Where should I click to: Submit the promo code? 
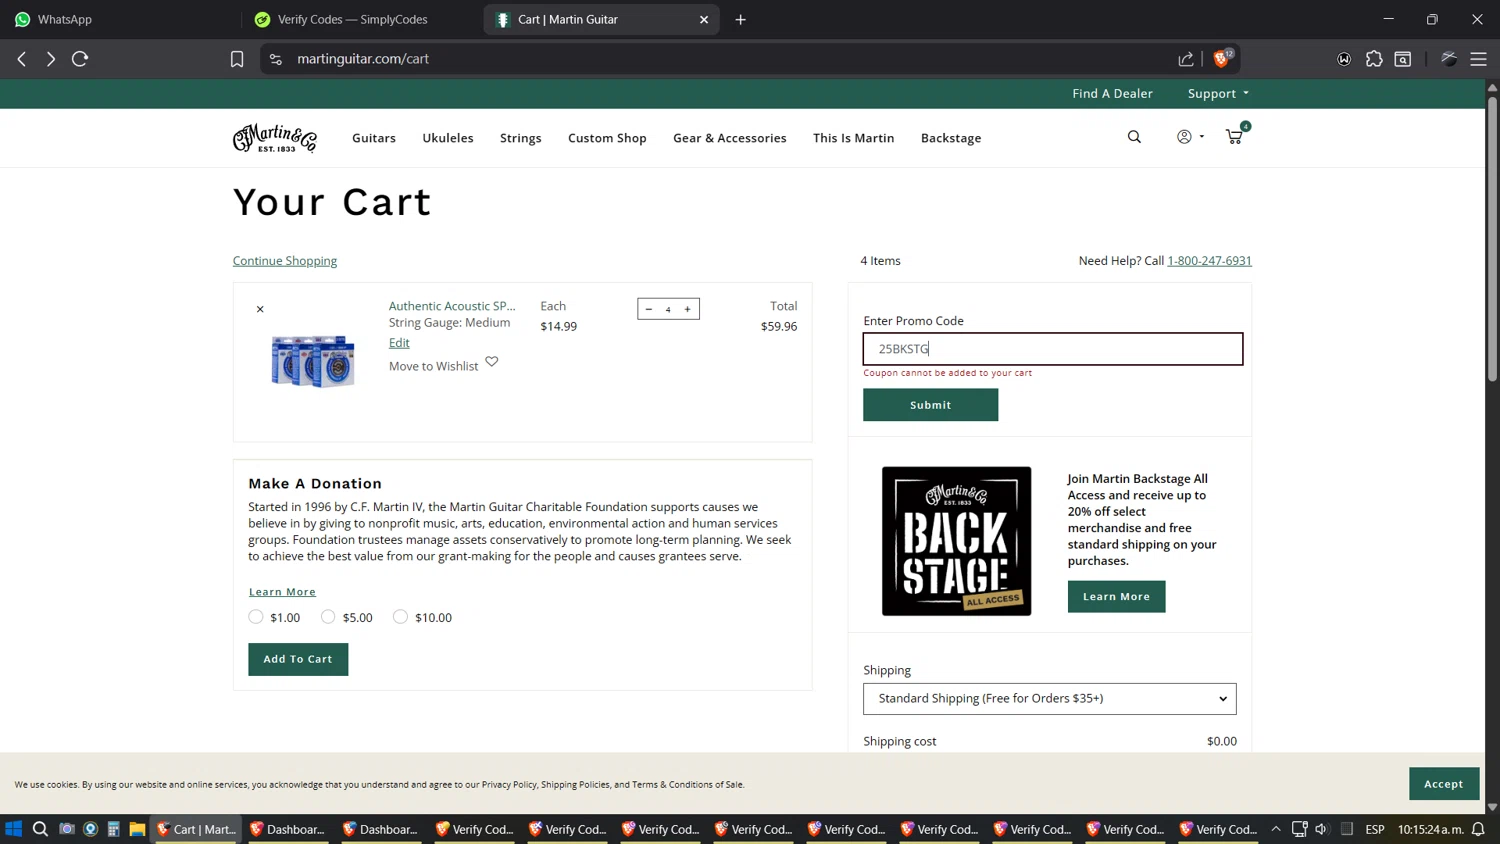931,405
